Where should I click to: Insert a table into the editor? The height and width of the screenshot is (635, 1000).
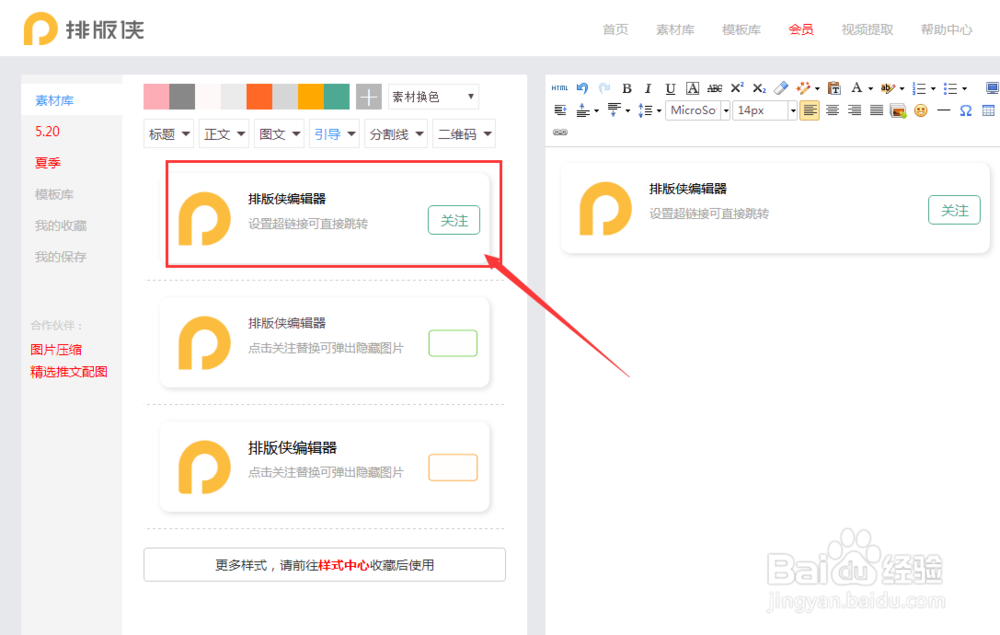point(989,110)
